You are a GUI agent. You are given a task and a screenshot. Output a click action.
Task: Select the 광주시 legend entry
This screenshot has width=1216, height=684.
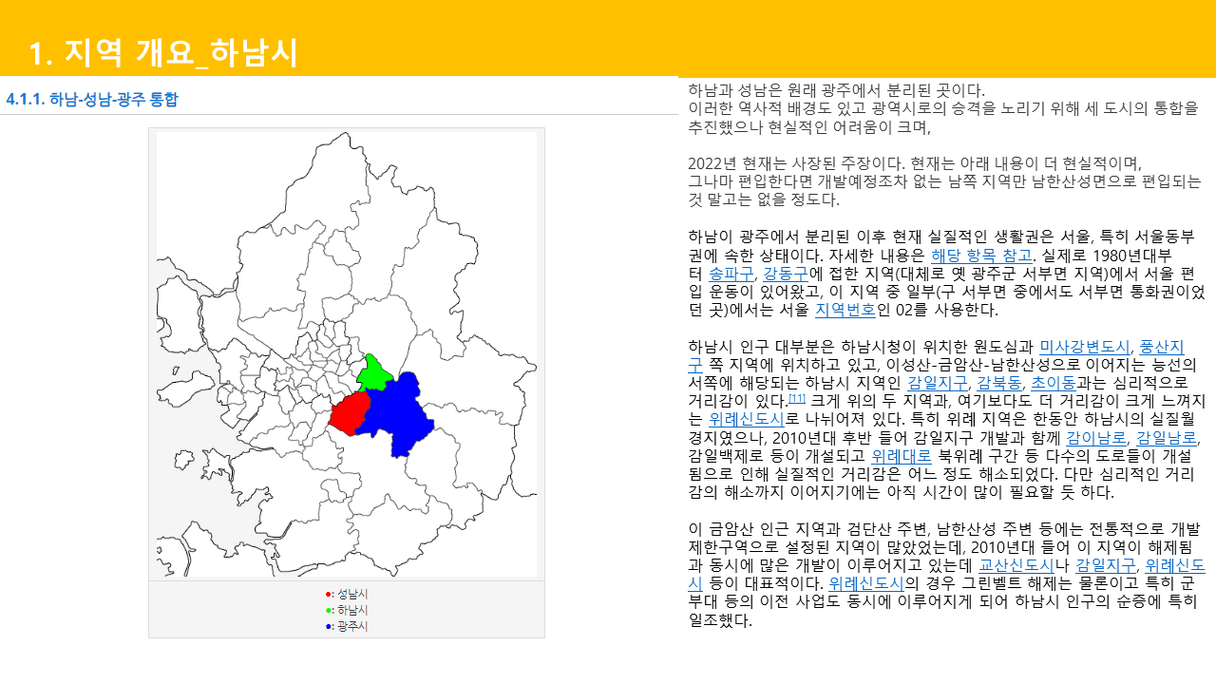point(347,626)
